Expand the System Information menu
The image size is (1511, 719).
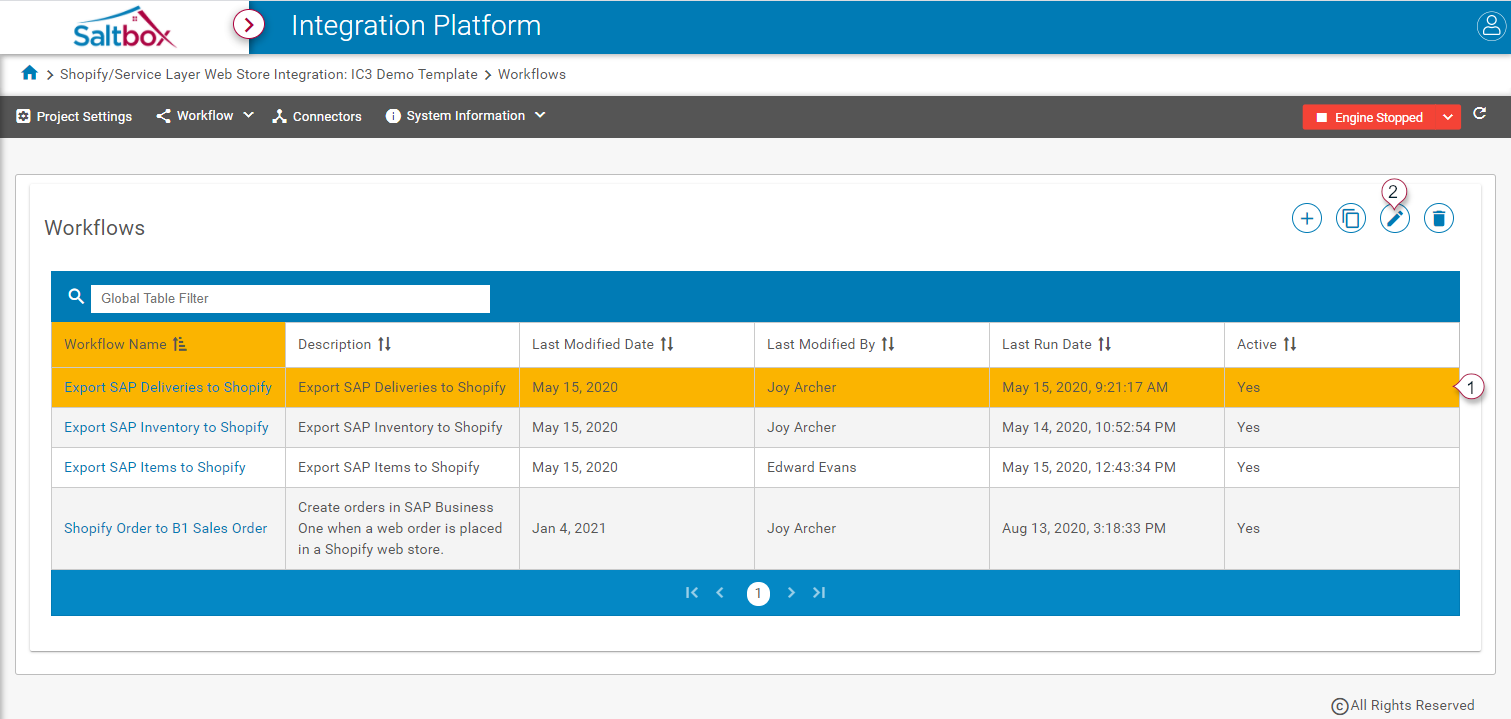[x=466, y=116]
